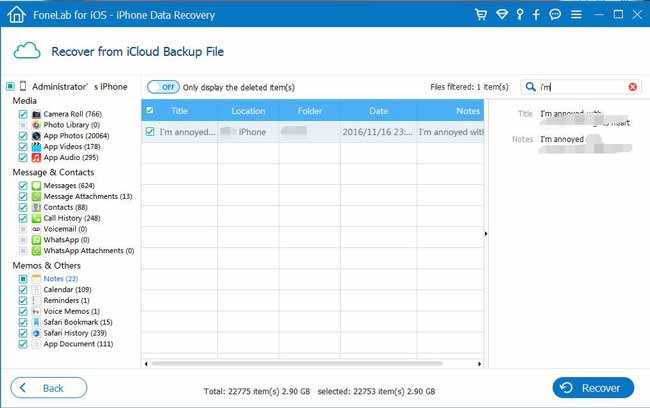Uncheck the I'm annoyed note row
The width and height of the screenshot is (650, 408).
pos(150,132)
